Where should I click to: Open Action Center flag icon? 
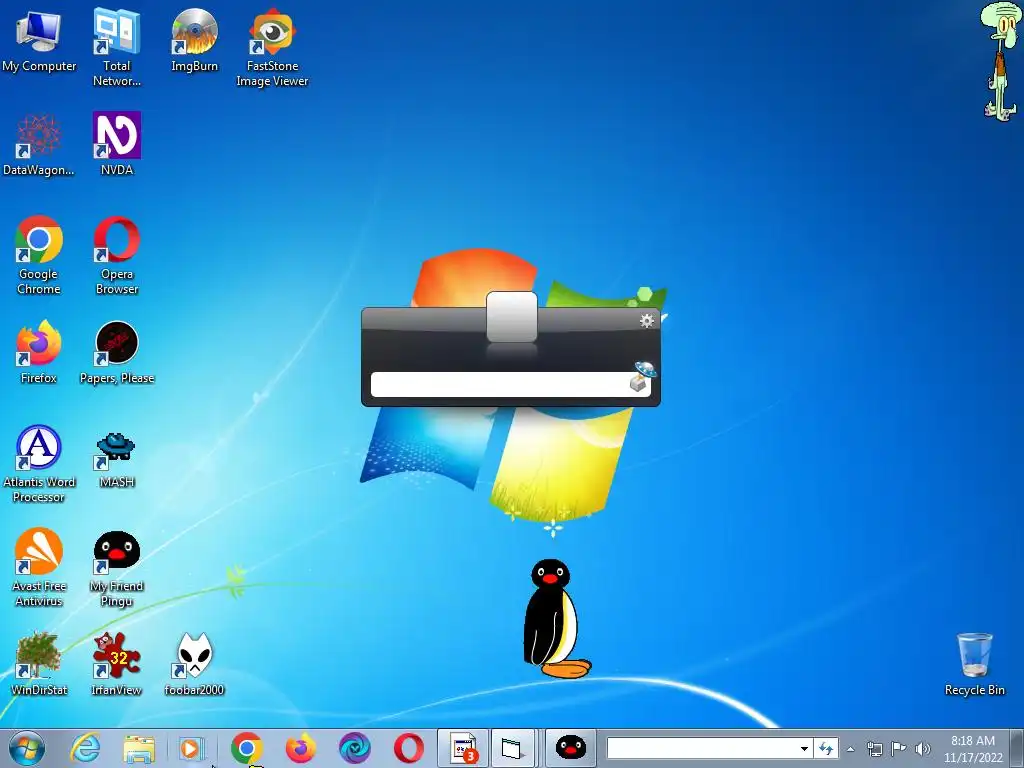[899, 749]
